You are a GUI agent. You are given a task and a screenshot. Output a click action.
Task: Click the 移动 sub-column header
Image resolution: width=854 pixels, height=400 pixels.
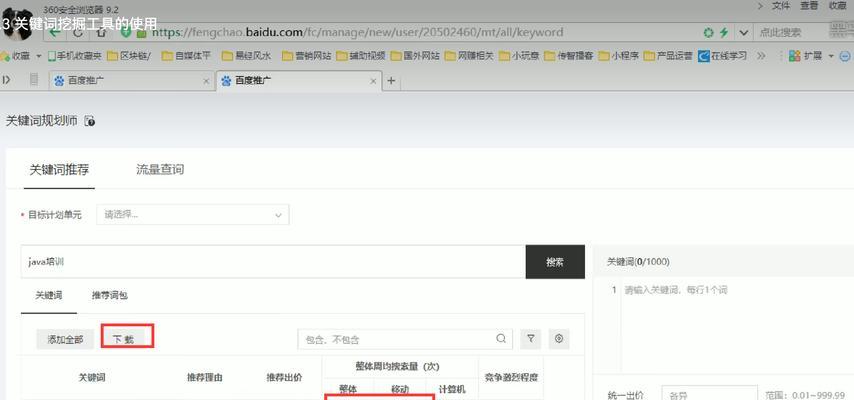coord(400,389)
